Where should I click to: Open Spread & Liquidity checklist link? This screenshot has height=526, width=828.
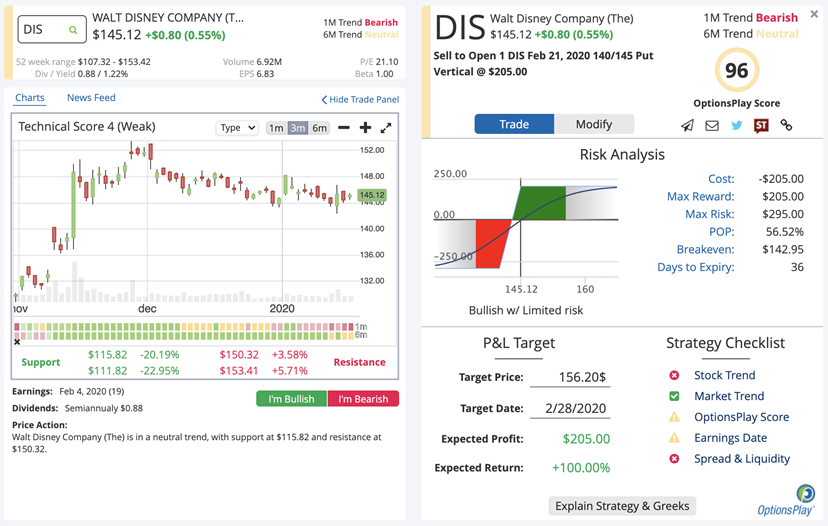coord(742,459)
